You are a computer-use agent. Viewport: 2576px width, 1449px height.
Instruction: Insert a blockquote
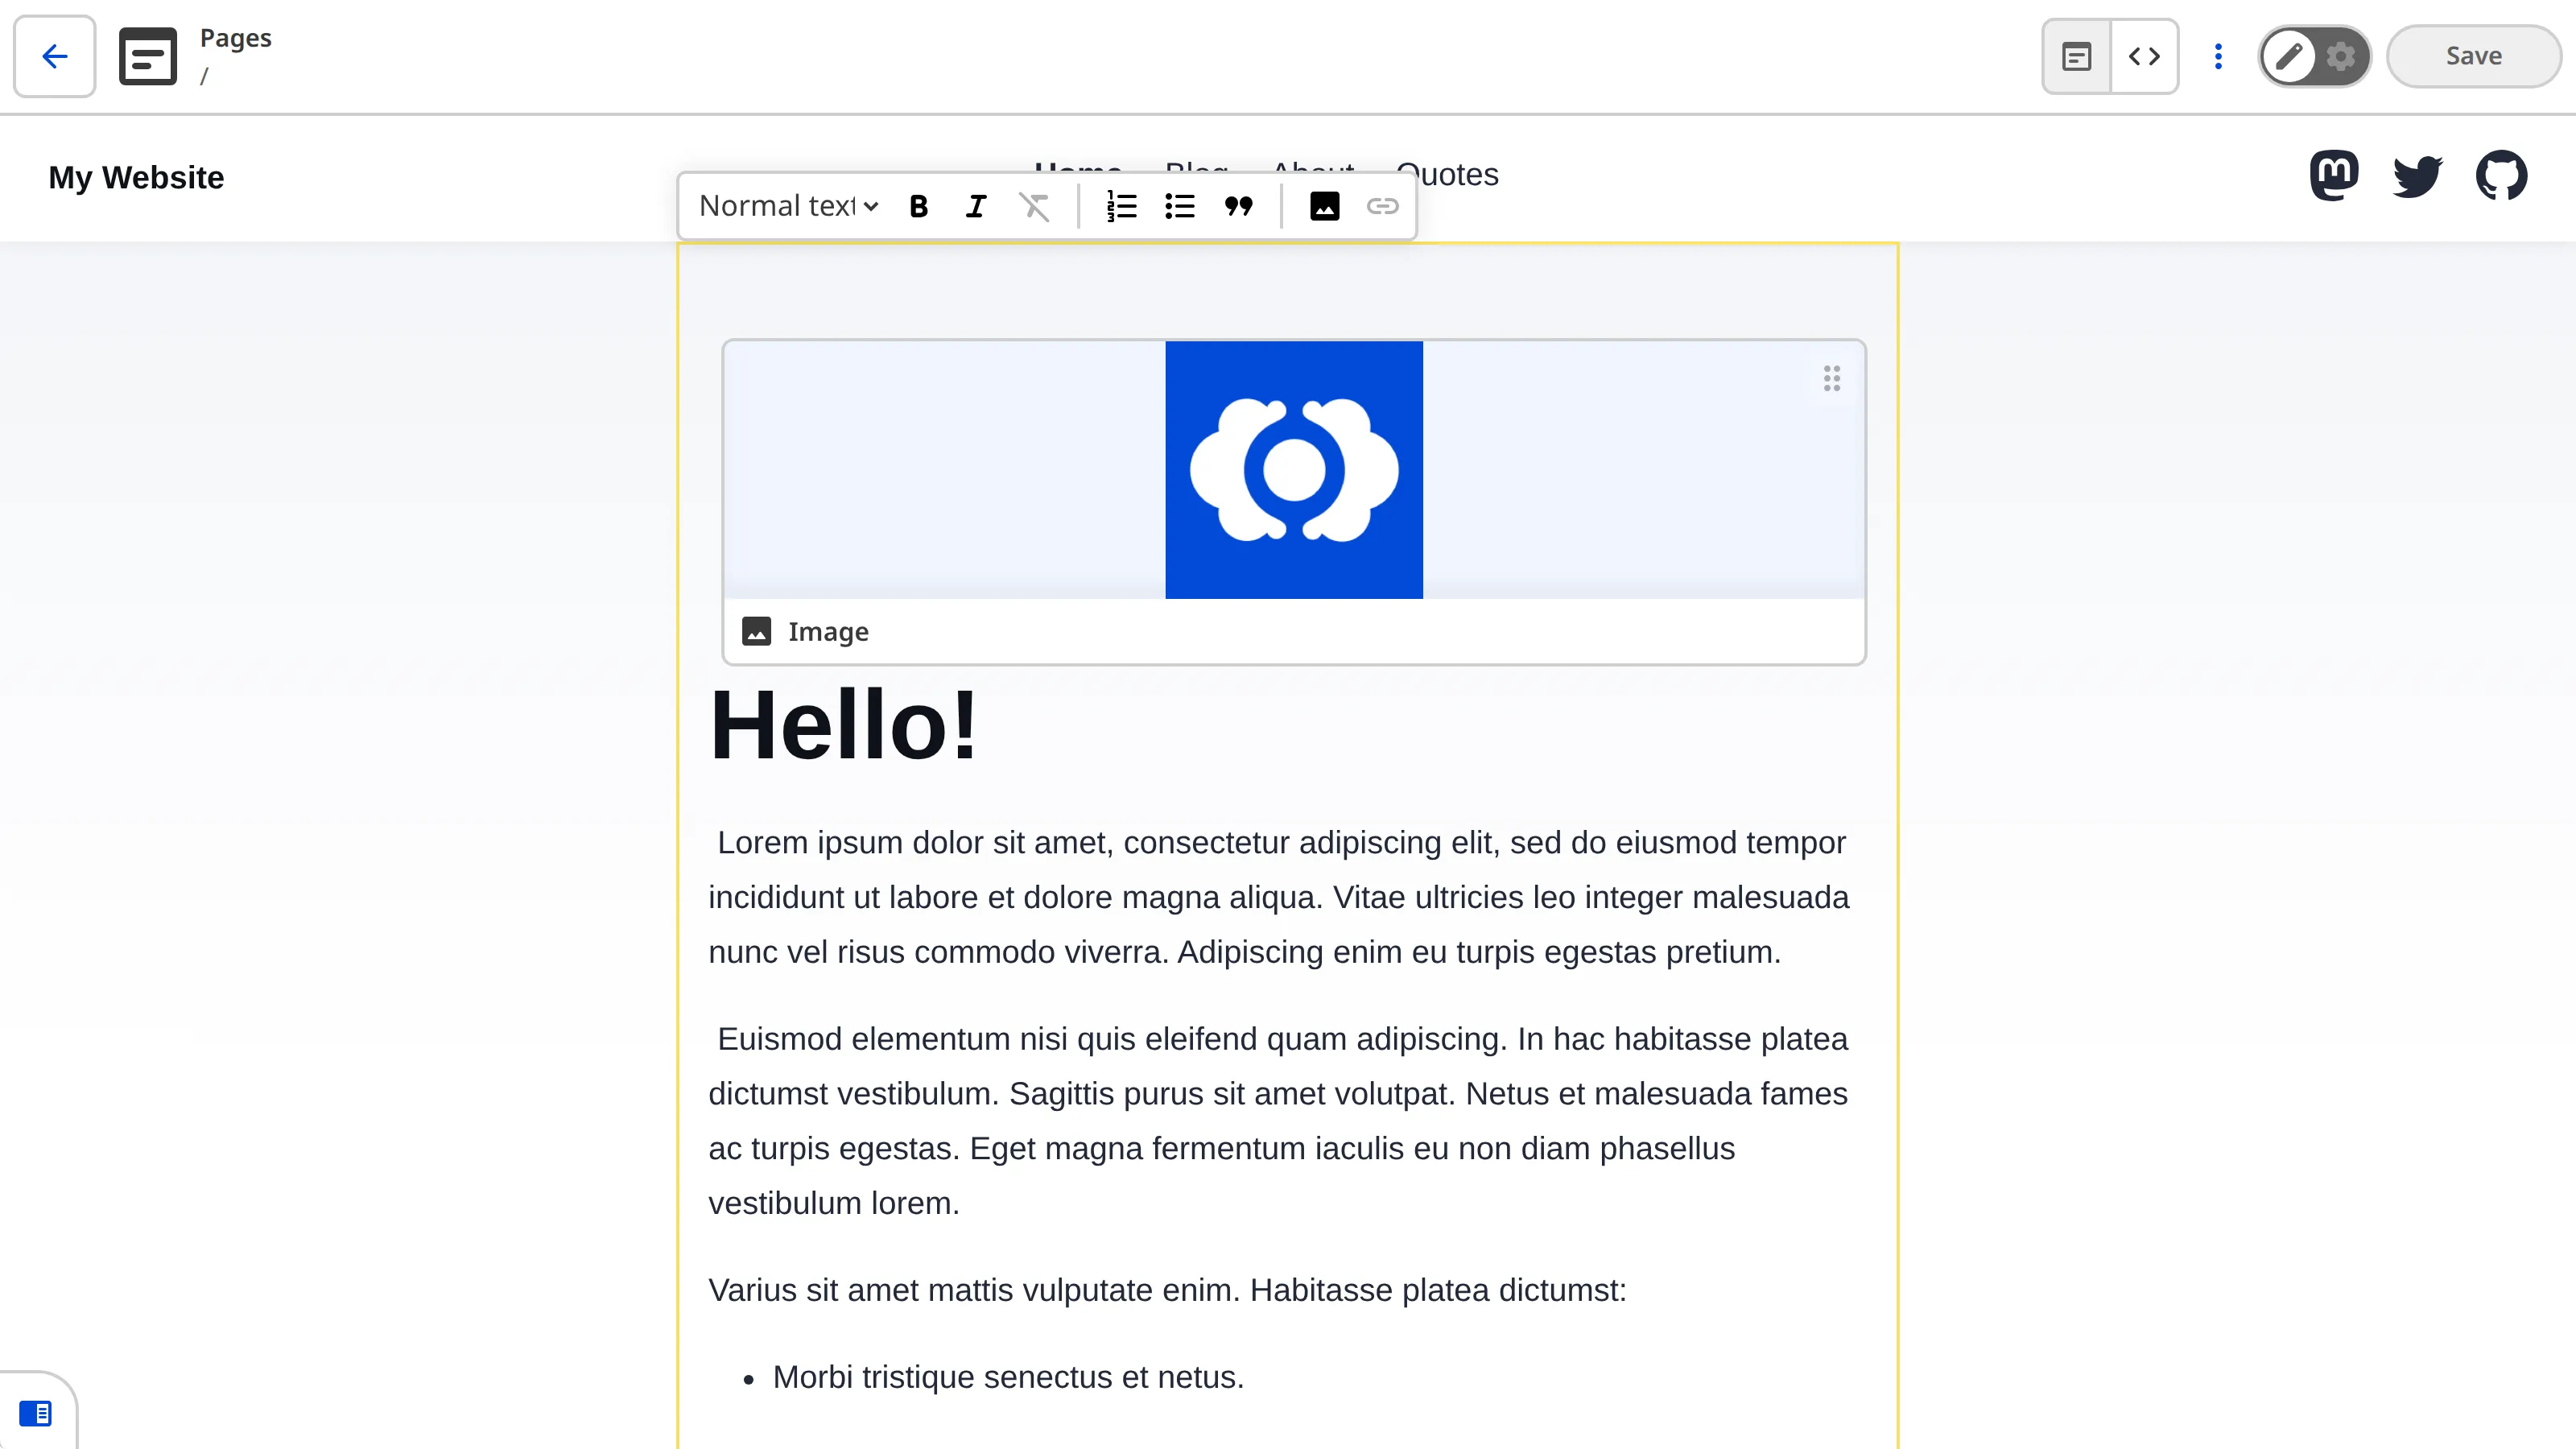pyautogui.click(x=1238, y=206)
